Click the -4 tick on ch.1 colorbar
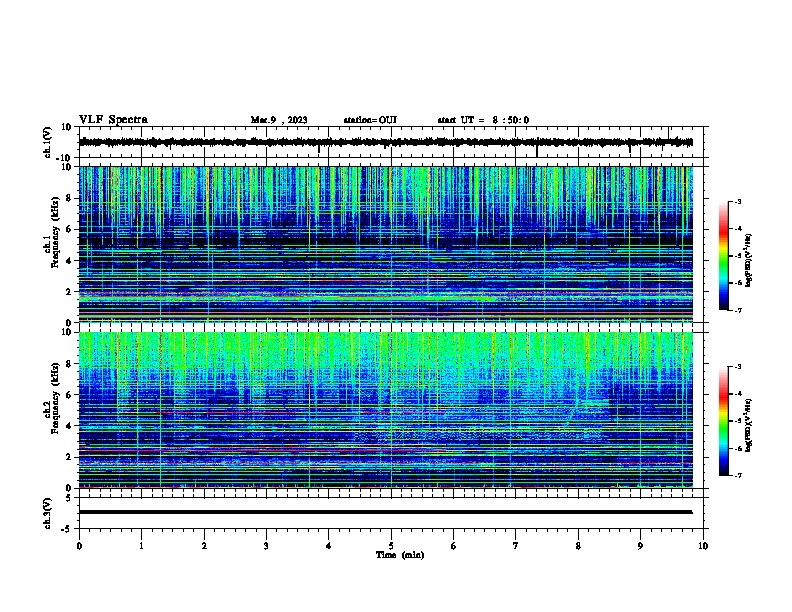This screenshot has height=612, width=792. tap(738, 229)
